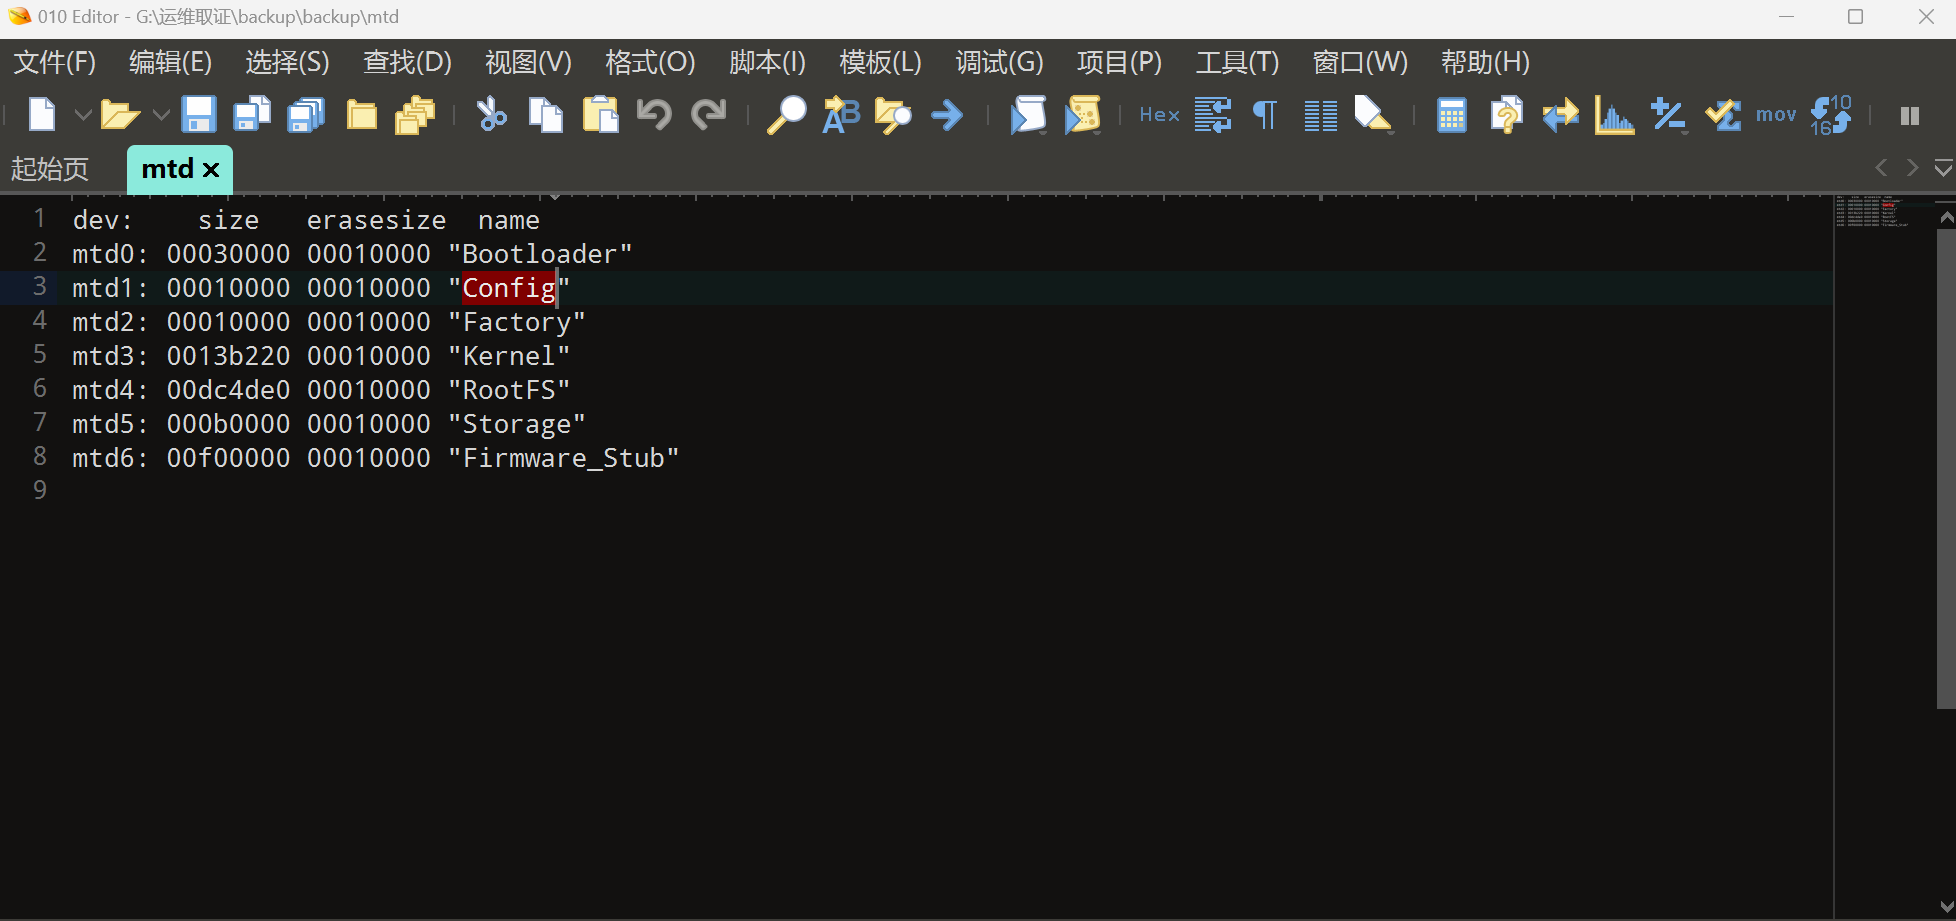Open the 工具(T) menu
The height and width of the screenshot is (921, 1956).
coord(1238,62)
